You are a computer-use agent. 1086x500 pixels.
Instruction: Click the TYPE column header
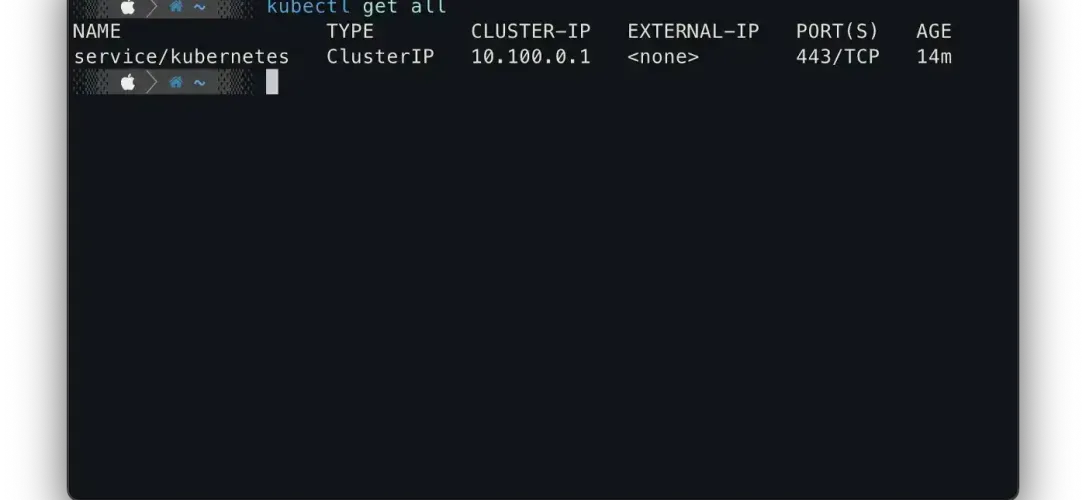coord(350,32)
